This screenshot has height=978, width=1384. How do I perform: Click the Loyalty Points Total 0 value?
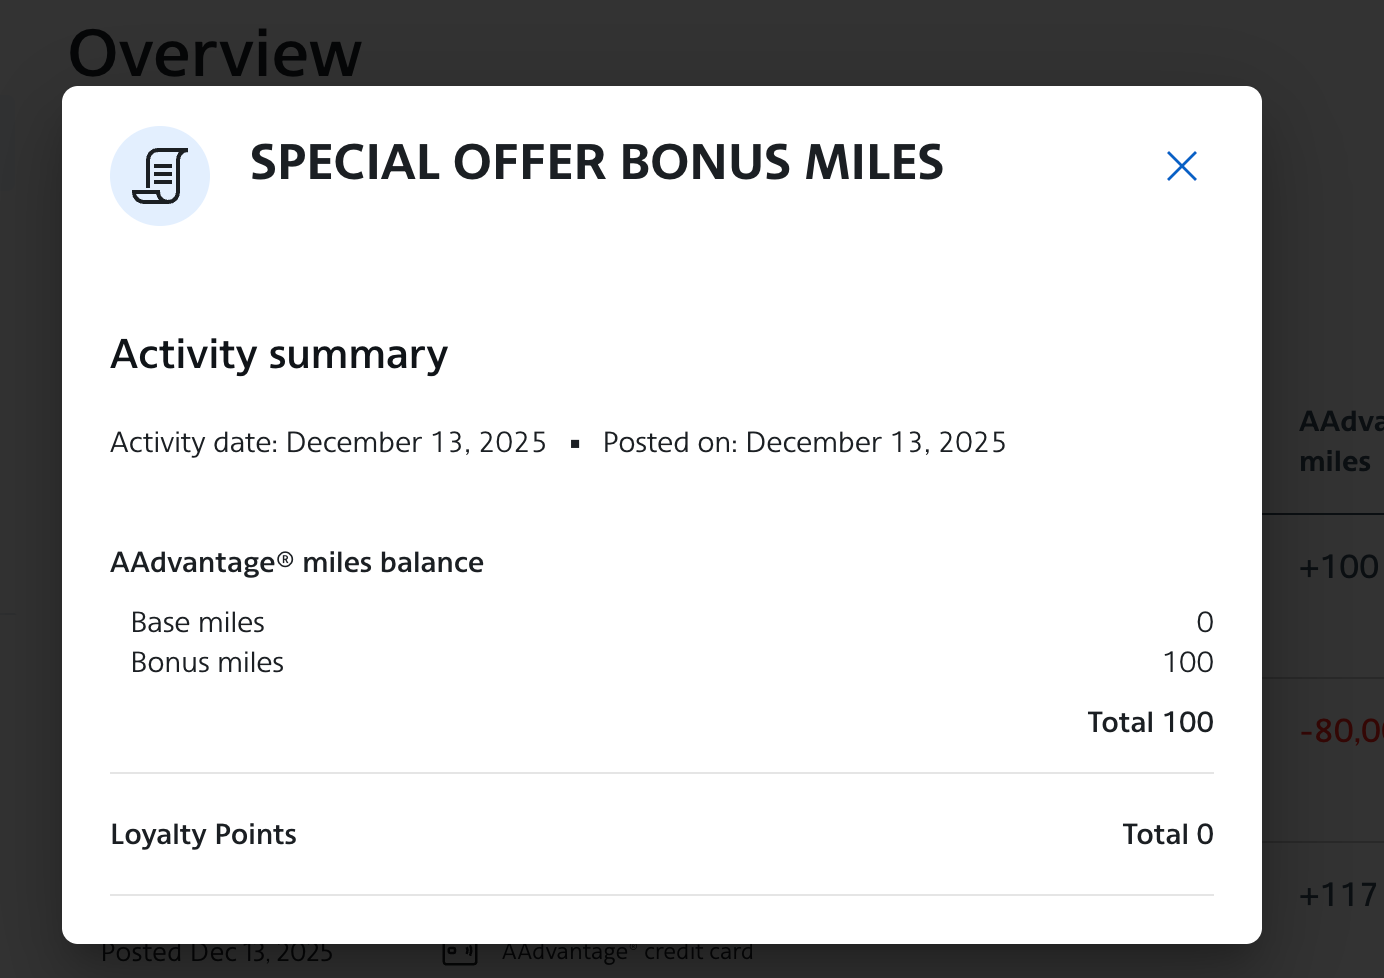tap(1167, 834)
